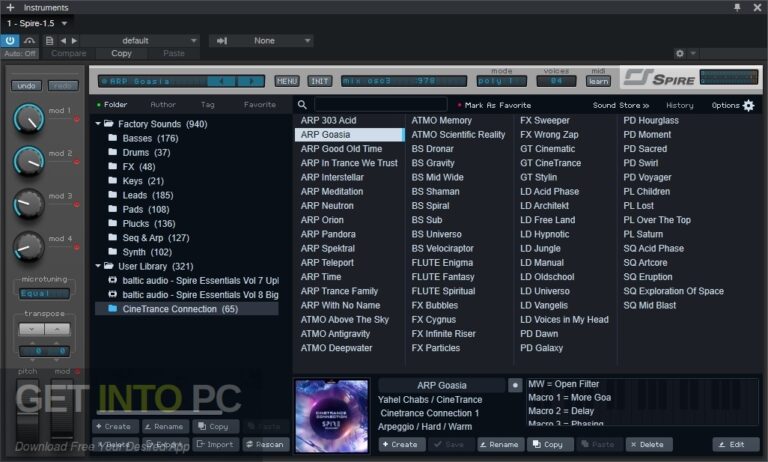
Task: Toggle favorite dot beside ARP Goasia name
Action: [515, 385]
